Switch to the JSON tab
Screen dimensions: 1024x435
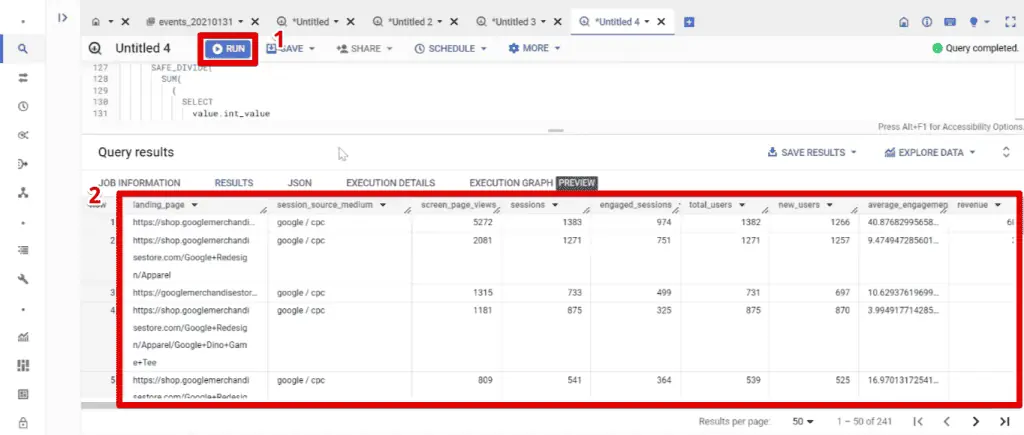[300, 183]
